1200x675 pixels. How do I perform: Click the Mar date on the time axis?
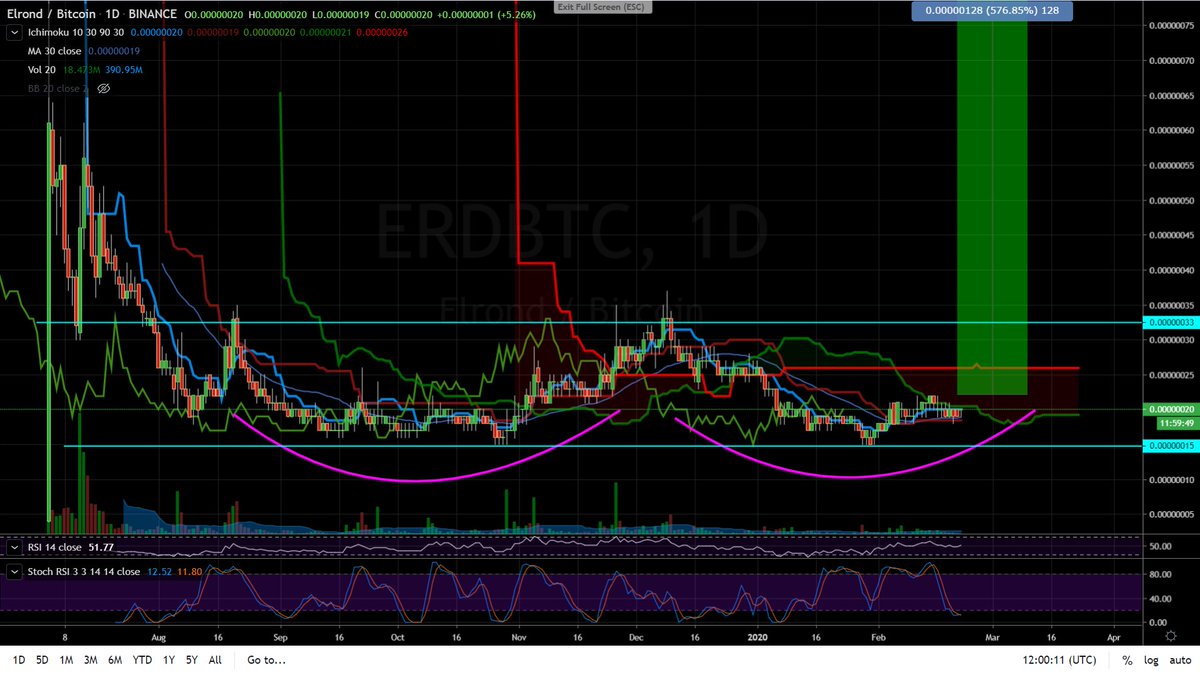click(992, 636)
